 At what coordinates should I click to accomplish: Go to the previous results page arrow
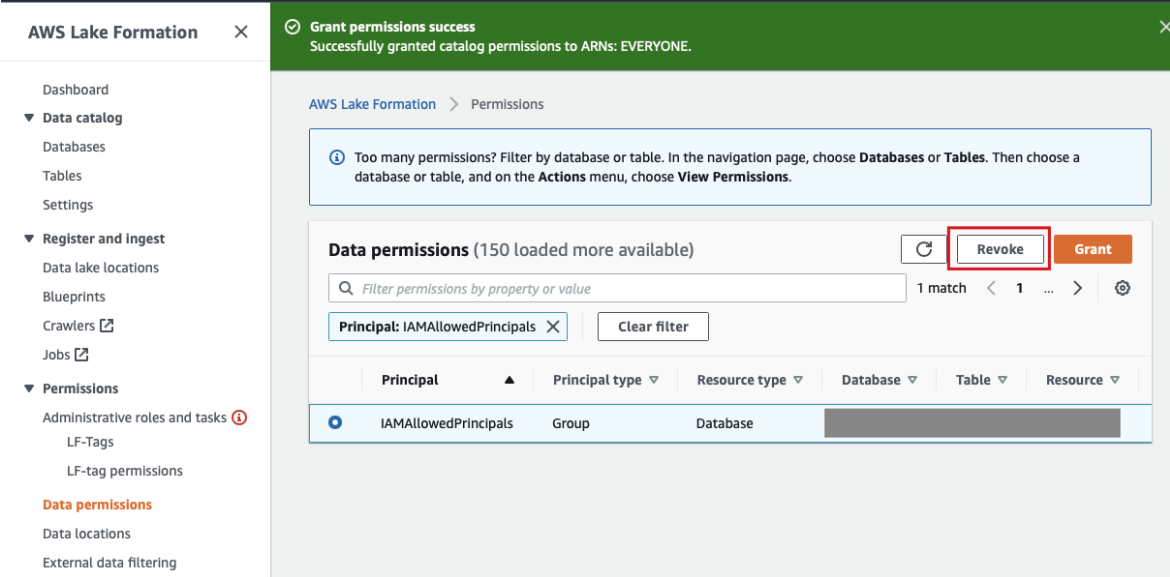tap(992, 288)
